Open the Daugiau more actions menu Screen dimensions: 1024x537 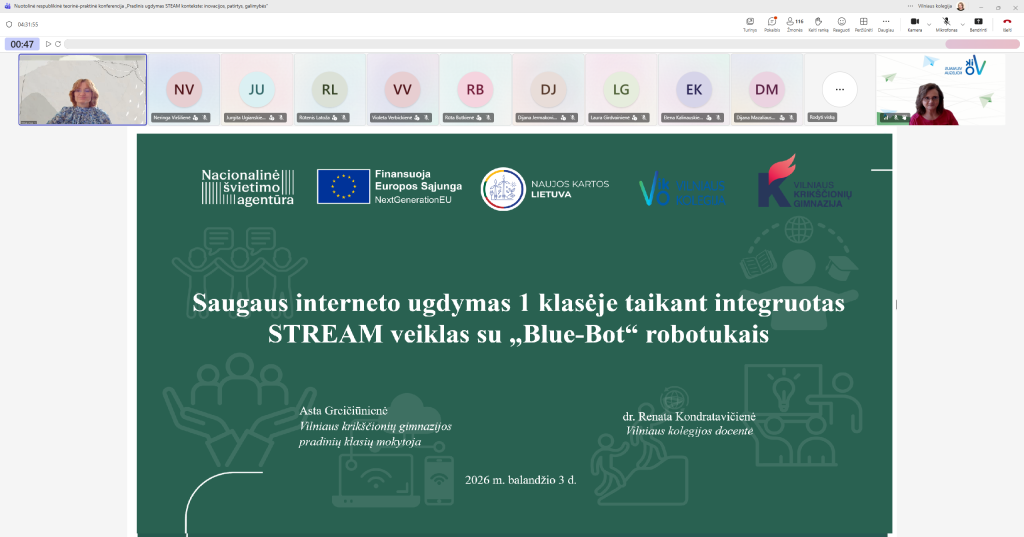(x=886, y=23)
